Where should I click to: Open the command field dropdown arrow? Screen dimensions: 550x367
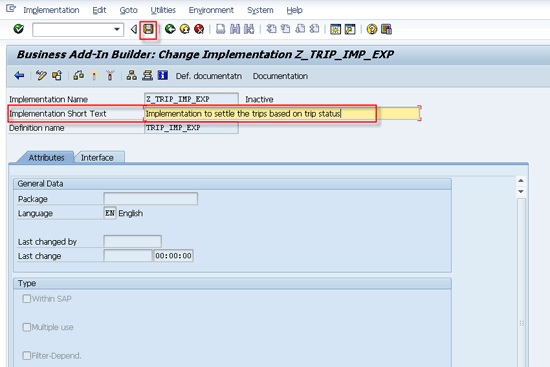click(x=117, y=29)
